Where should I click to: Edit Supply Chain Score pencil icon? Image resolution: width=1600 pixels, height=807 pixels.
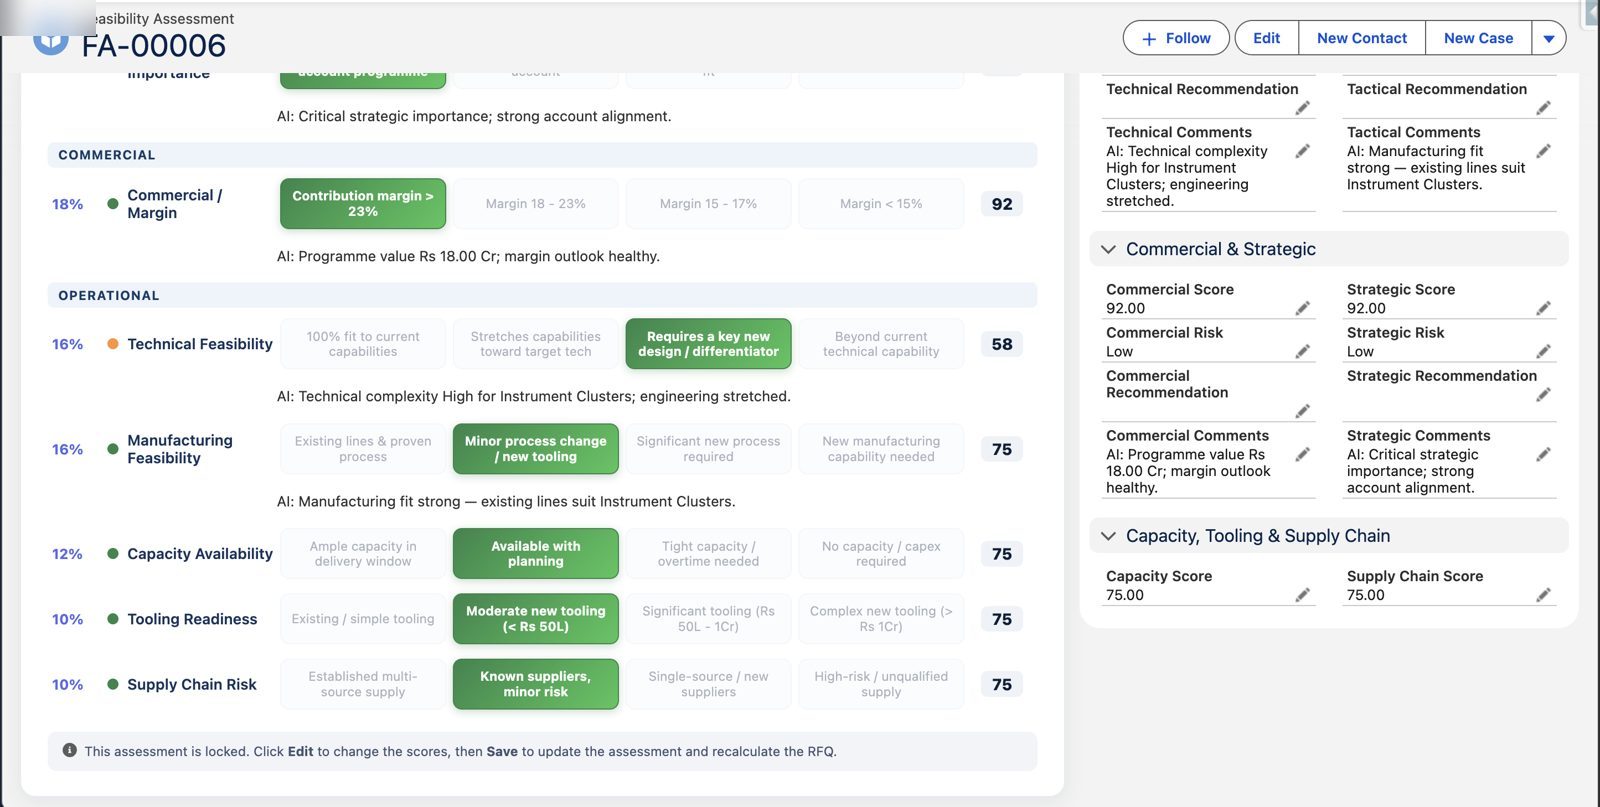pyautogui.click(x=1543, y=595)
